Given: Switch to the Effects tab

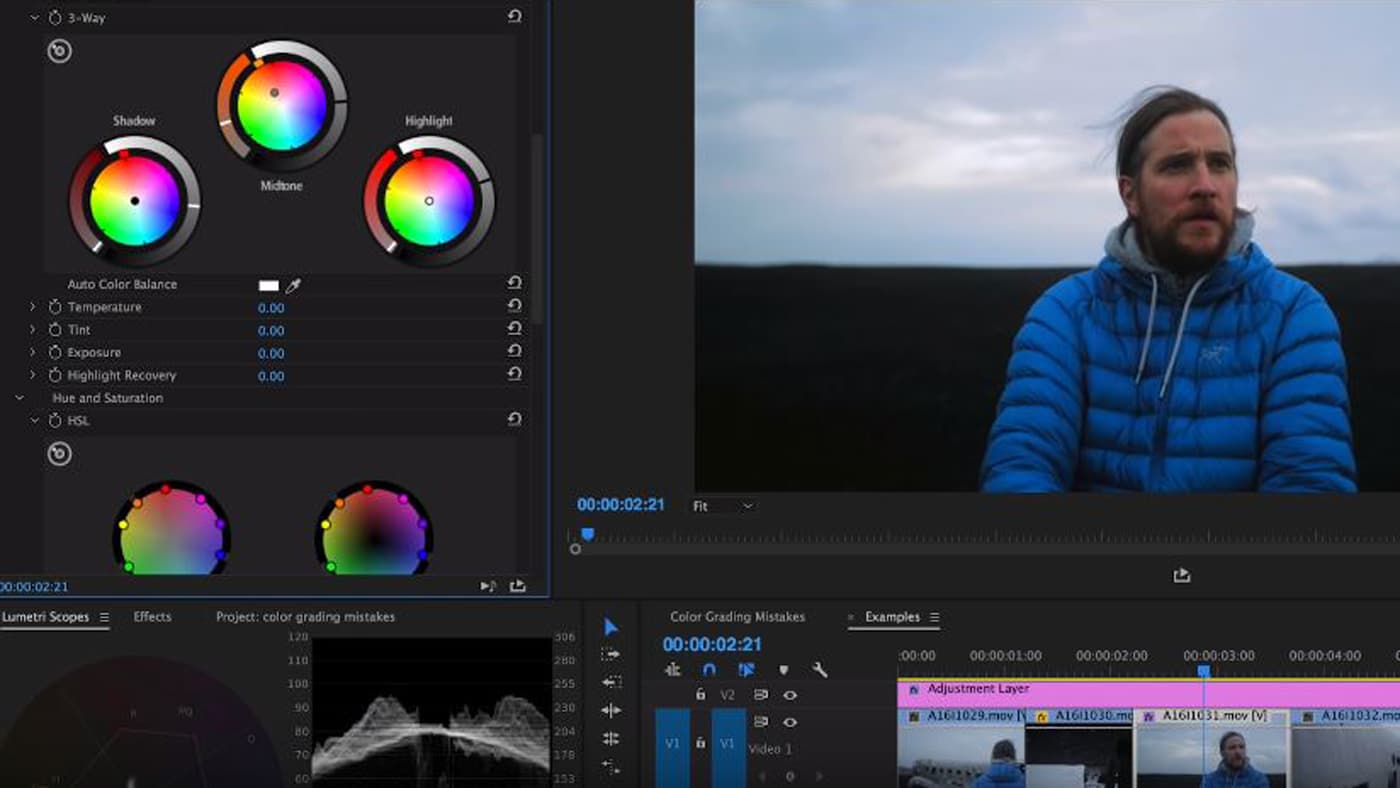Looking at the screenshot, I should click(x=152, y=617).
